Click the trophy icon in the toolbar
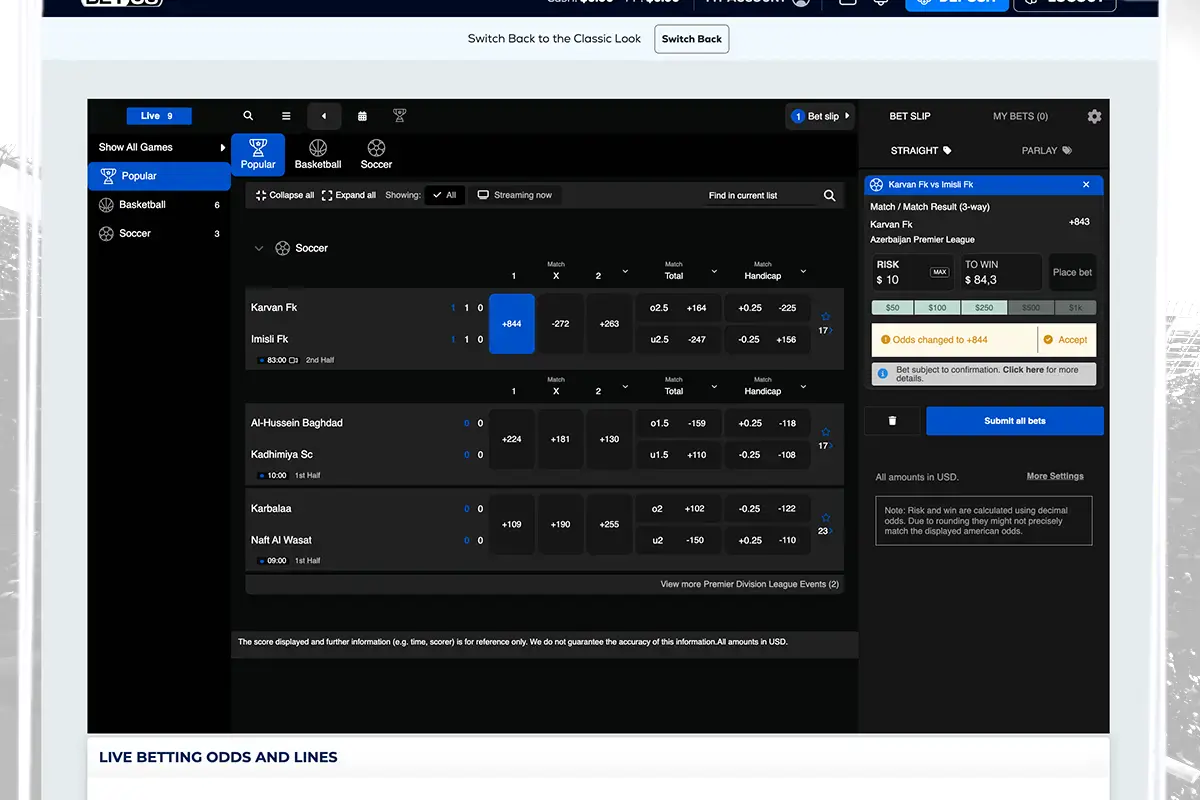The width and height of the screenshot is (1200, 800). [400, 115]
